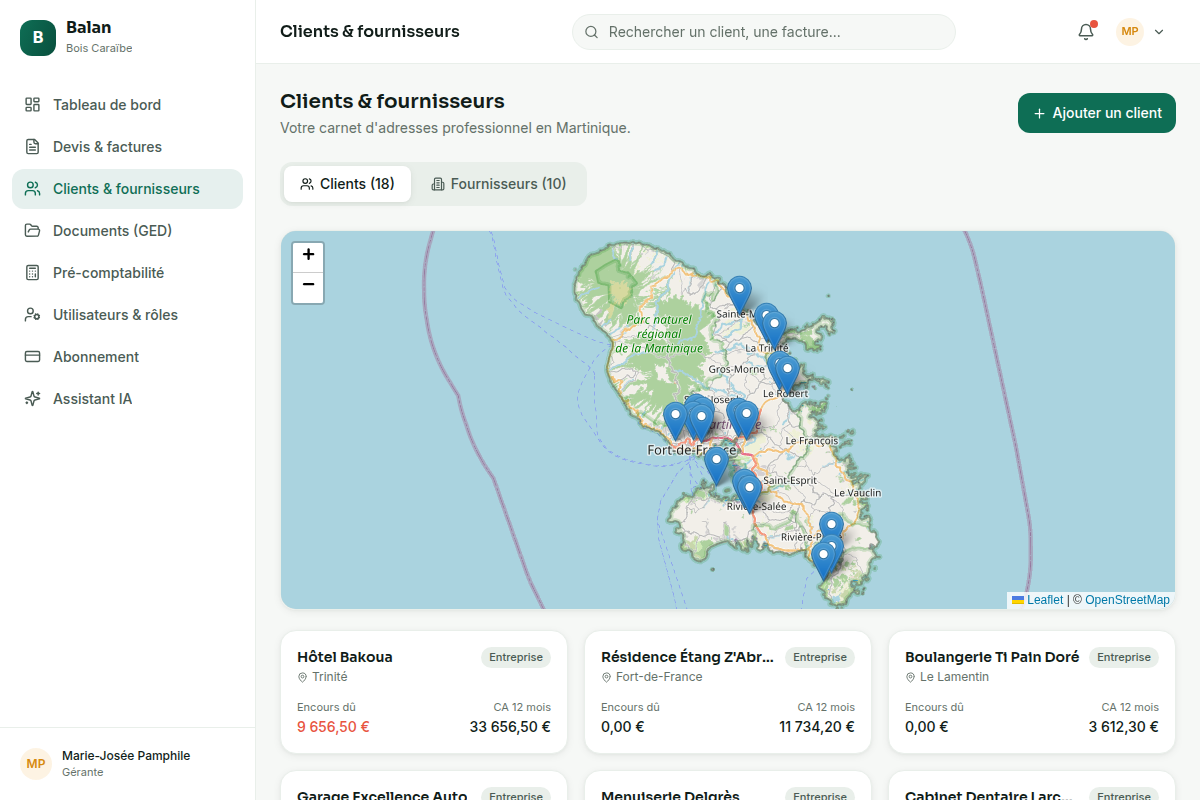Open the Boulangerie Ti Pain Doré card
1200x800 pixels.
pyautogui.click(x=1032, y=692)
